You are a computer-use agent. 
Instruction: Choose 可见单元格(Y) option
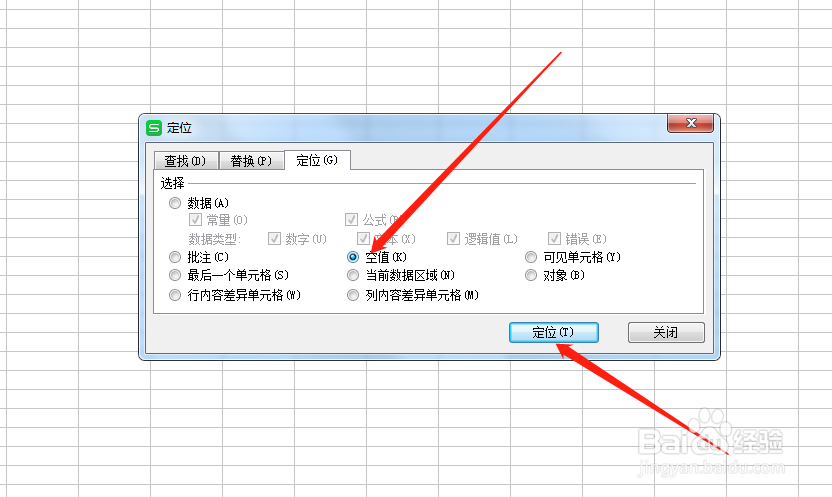click(x=531, y=257)
